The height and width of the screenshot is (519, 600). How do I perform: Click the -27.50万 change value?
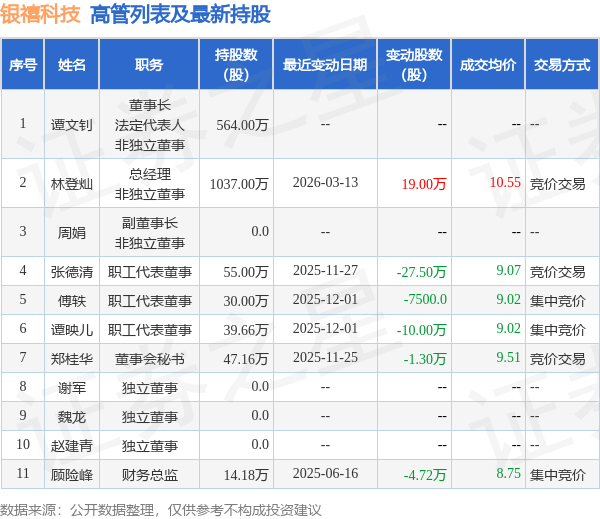[x=421, y=272]
